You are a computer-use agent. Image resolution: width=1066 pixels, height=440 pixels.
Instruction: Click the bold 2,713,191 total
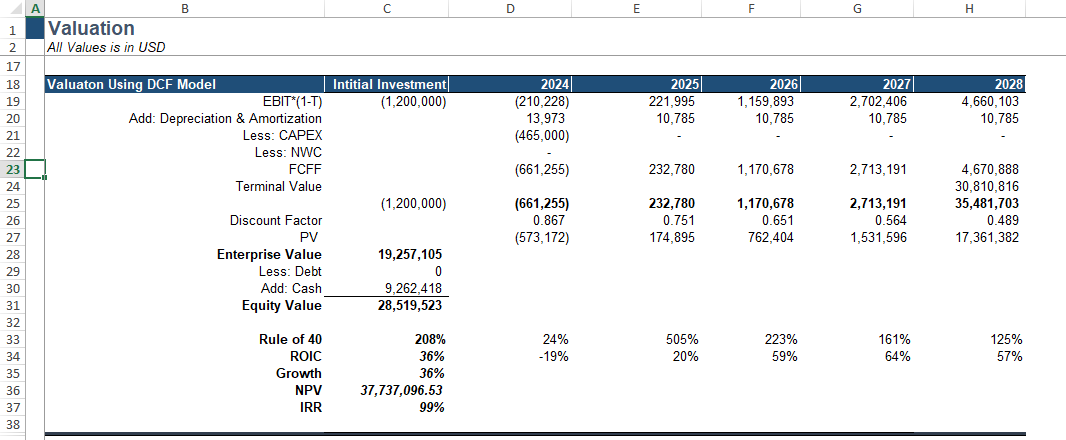(878, 203)
